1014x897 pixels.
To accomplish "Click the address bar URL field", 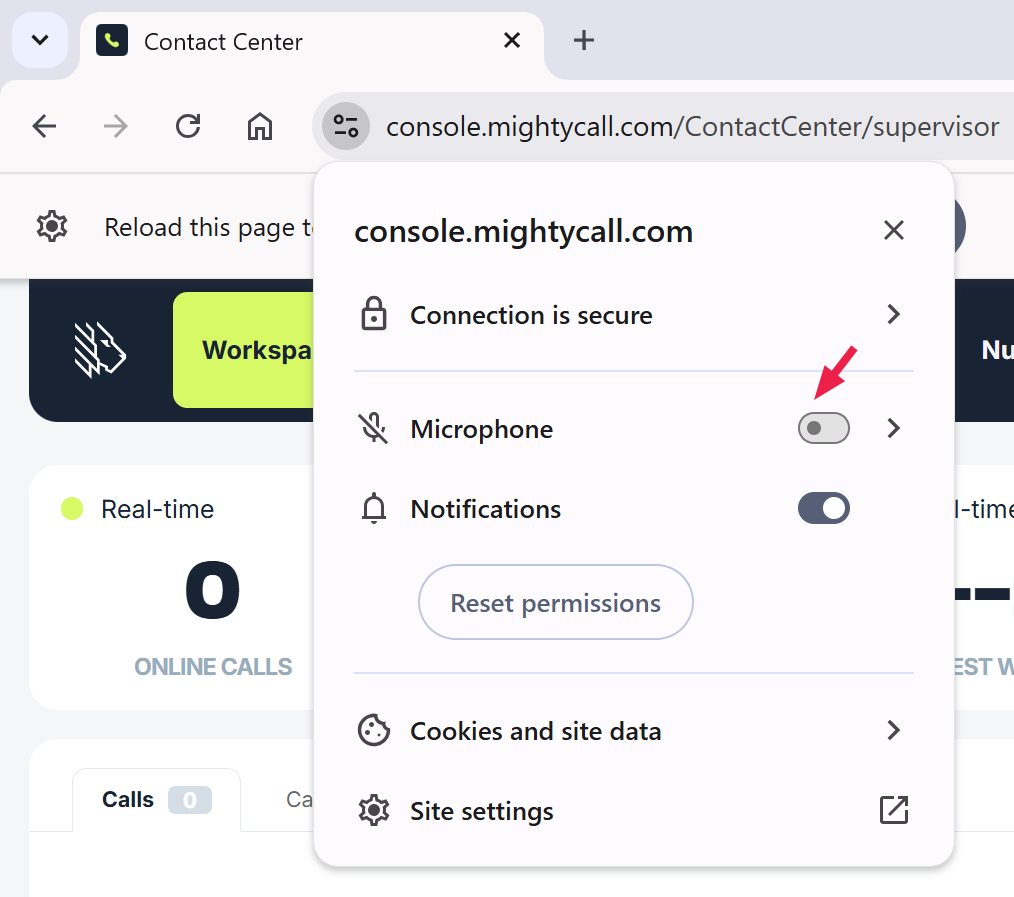I will pos(692,127).
